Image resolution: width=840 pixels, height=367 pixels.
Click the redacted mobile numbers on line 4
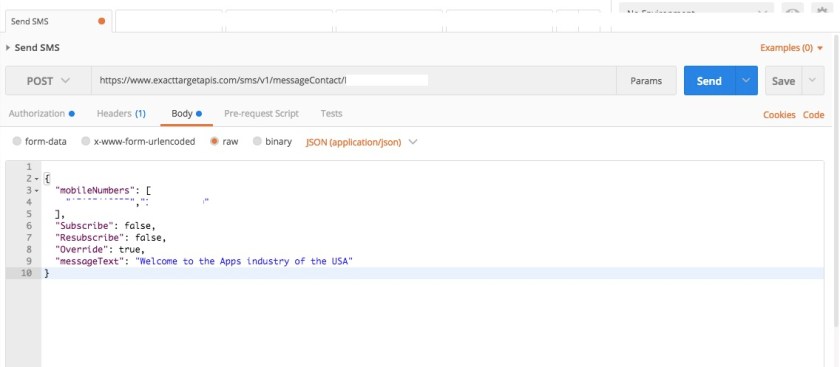137,202
